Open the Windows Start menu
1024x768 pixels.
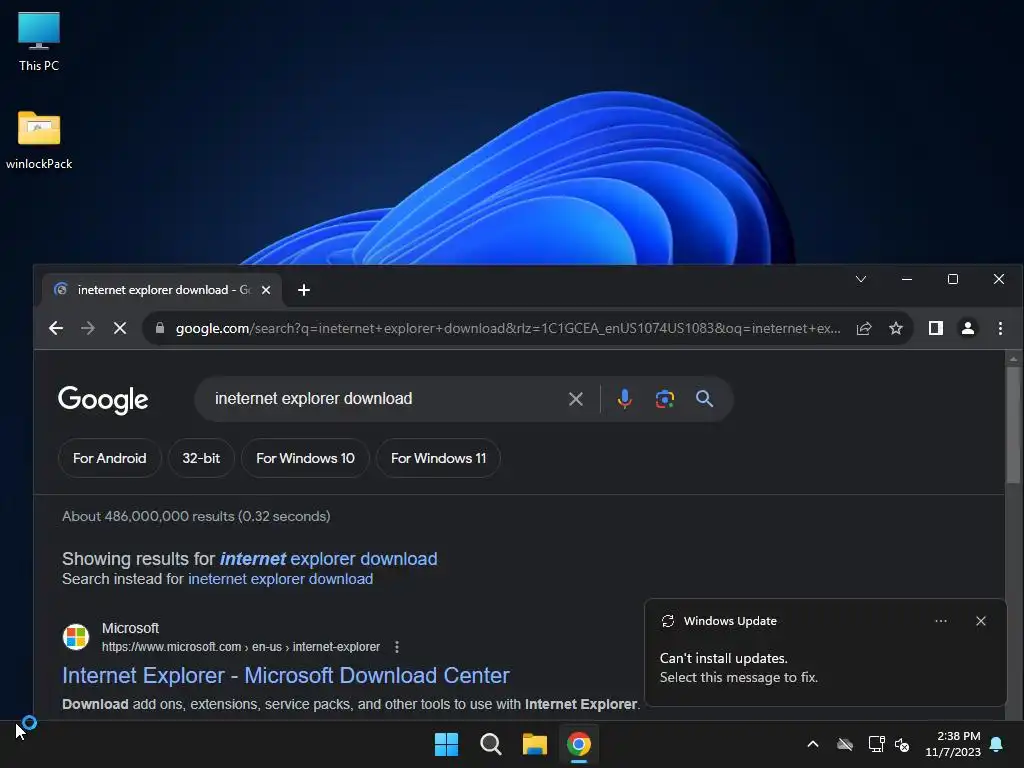tap(447, 744)
